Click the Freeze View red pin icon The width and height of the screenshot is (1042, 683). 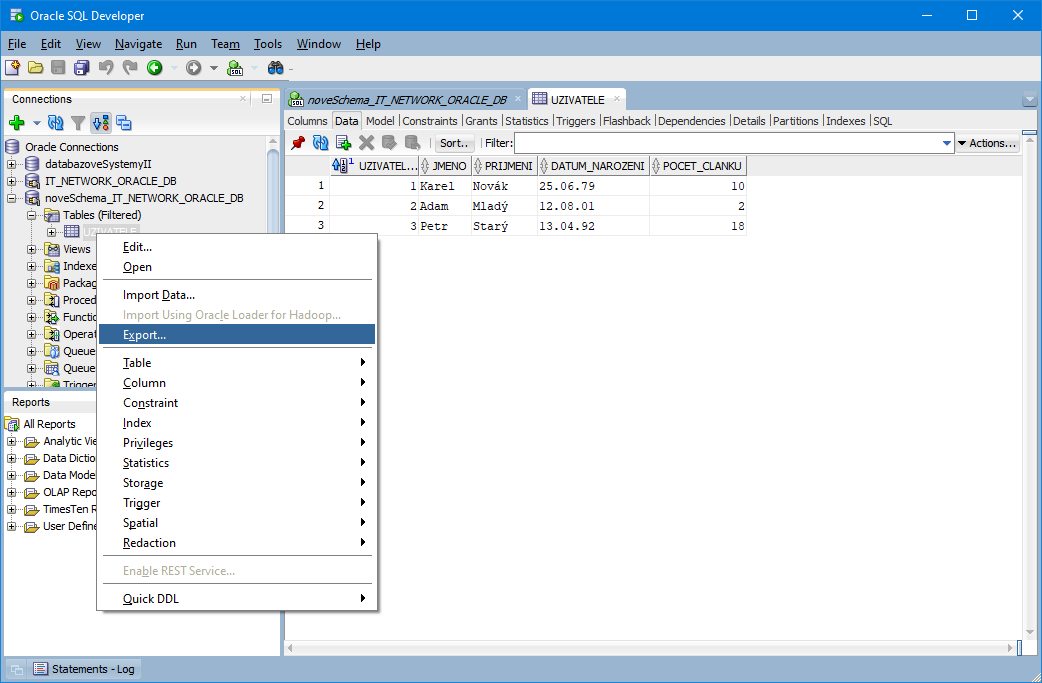(x=298, y=143)
